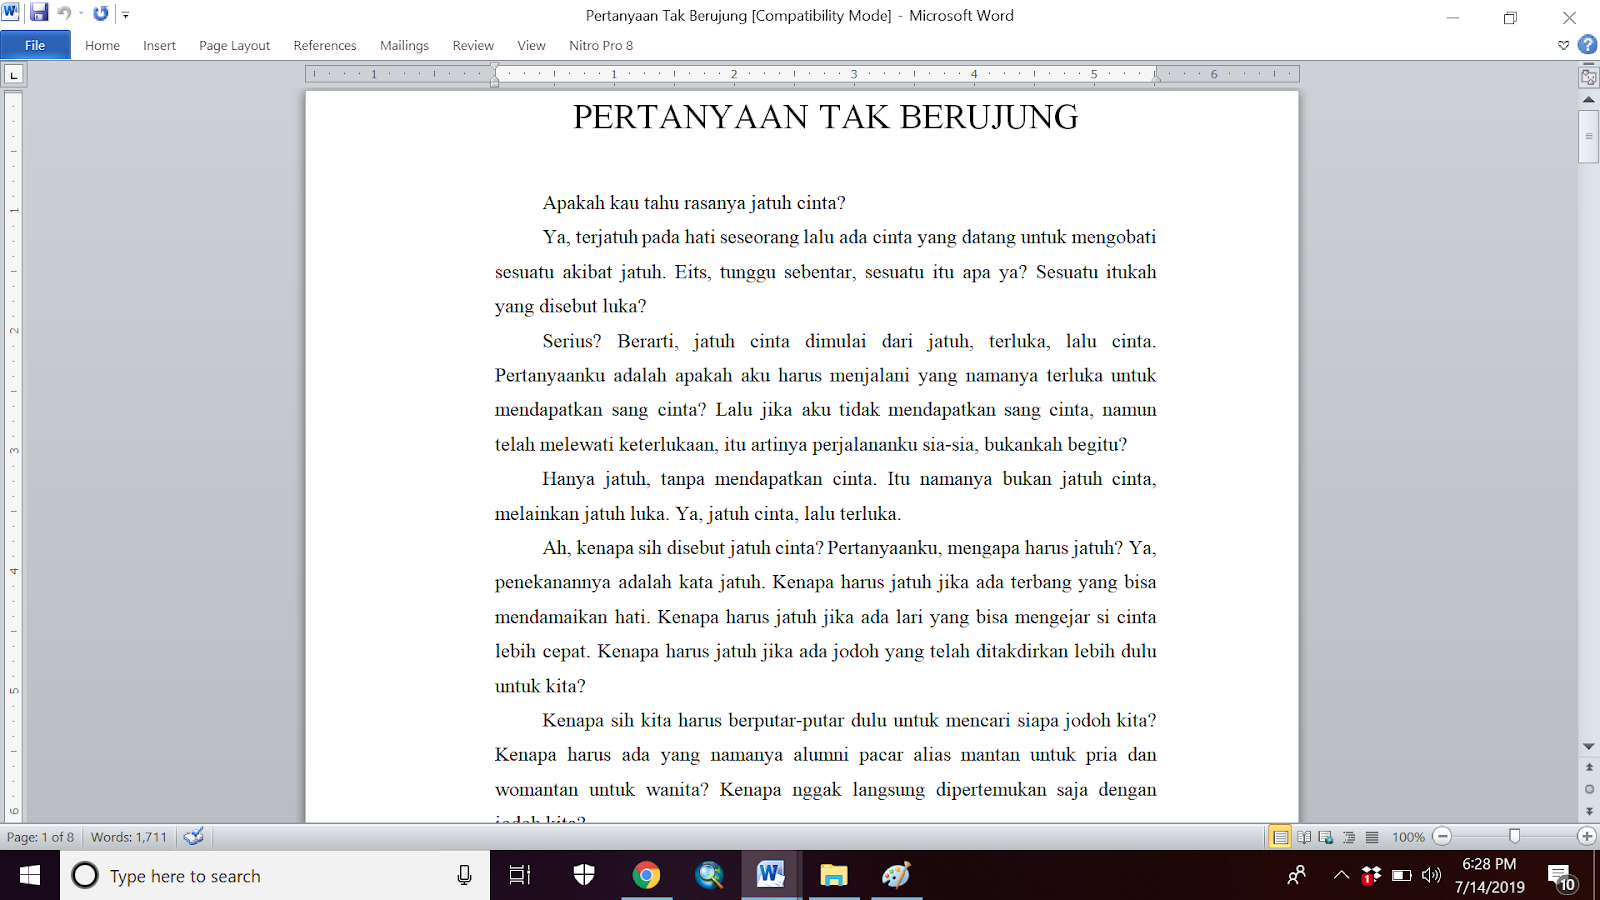
Task: Open word count via Words: 1,711 label
Action: tap(128, 837)
